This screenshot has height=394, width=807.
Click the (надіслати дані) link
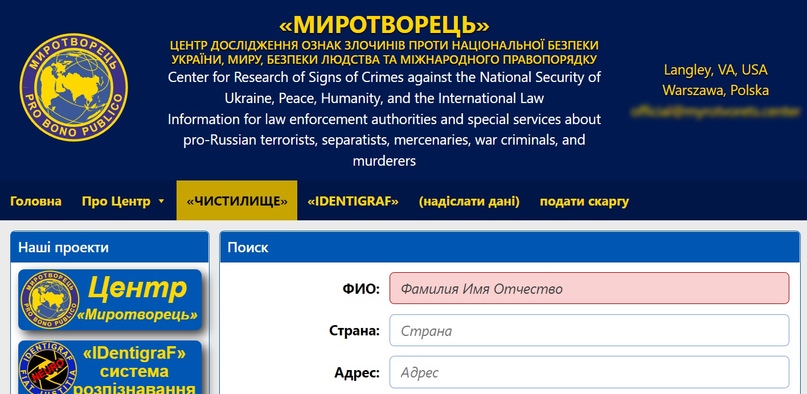469,201
